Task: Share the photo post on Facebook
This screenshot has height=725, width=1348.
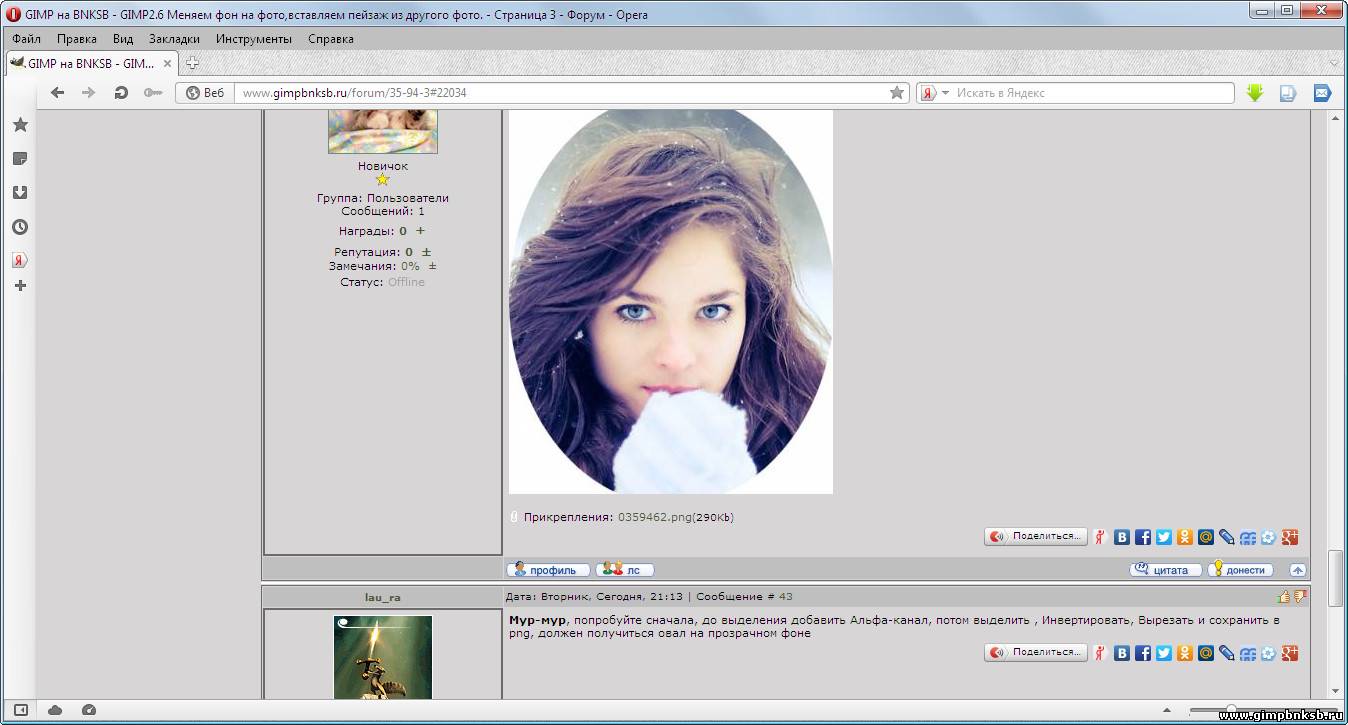Action: click(x=1143, y=537)
